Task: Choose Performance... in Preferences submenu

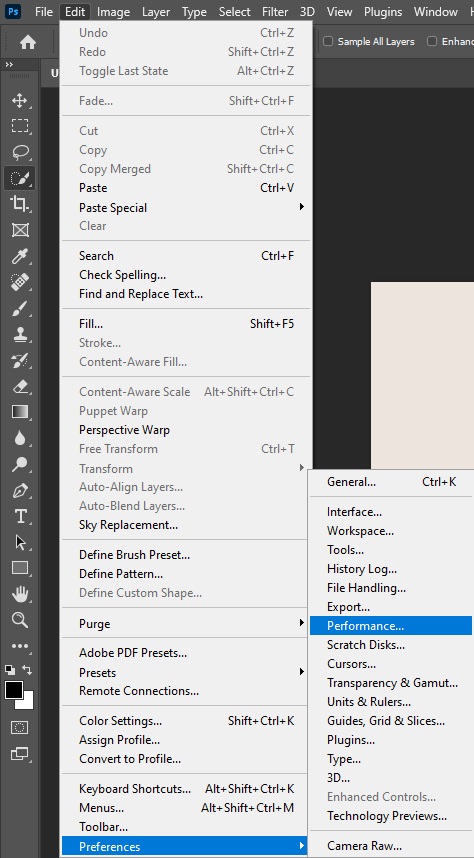Action: point(391,625)
